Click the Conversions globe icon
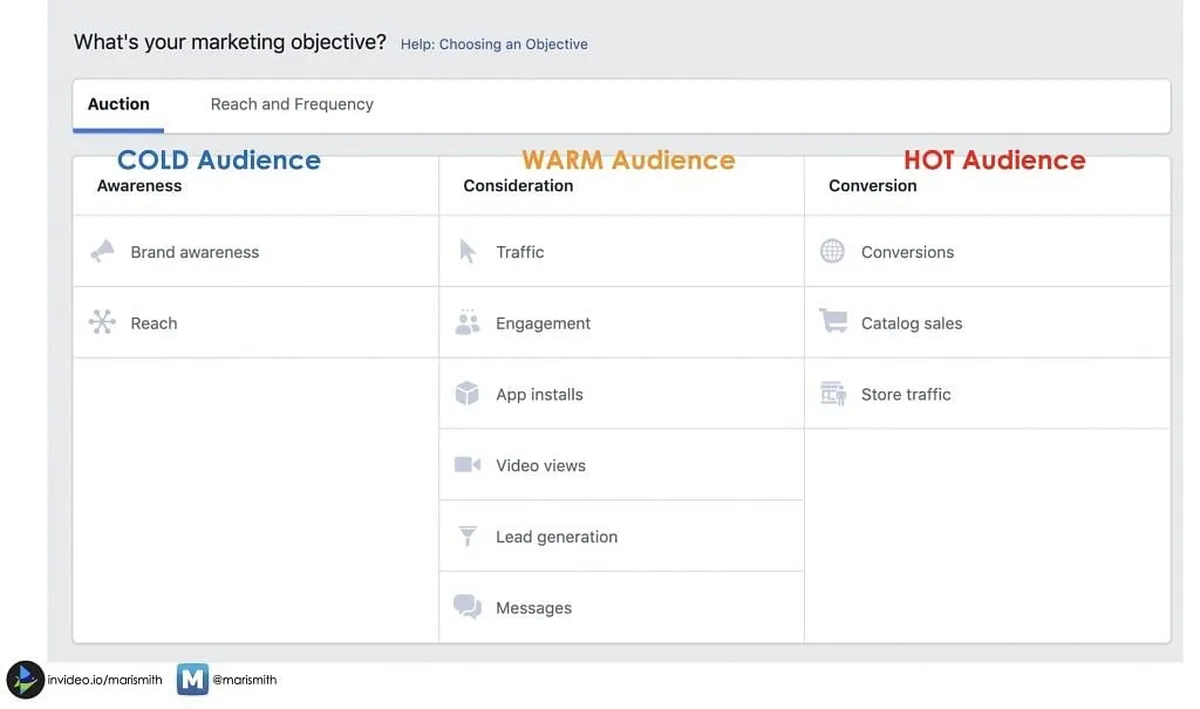1200x709 pixels. tap(832, 251)
